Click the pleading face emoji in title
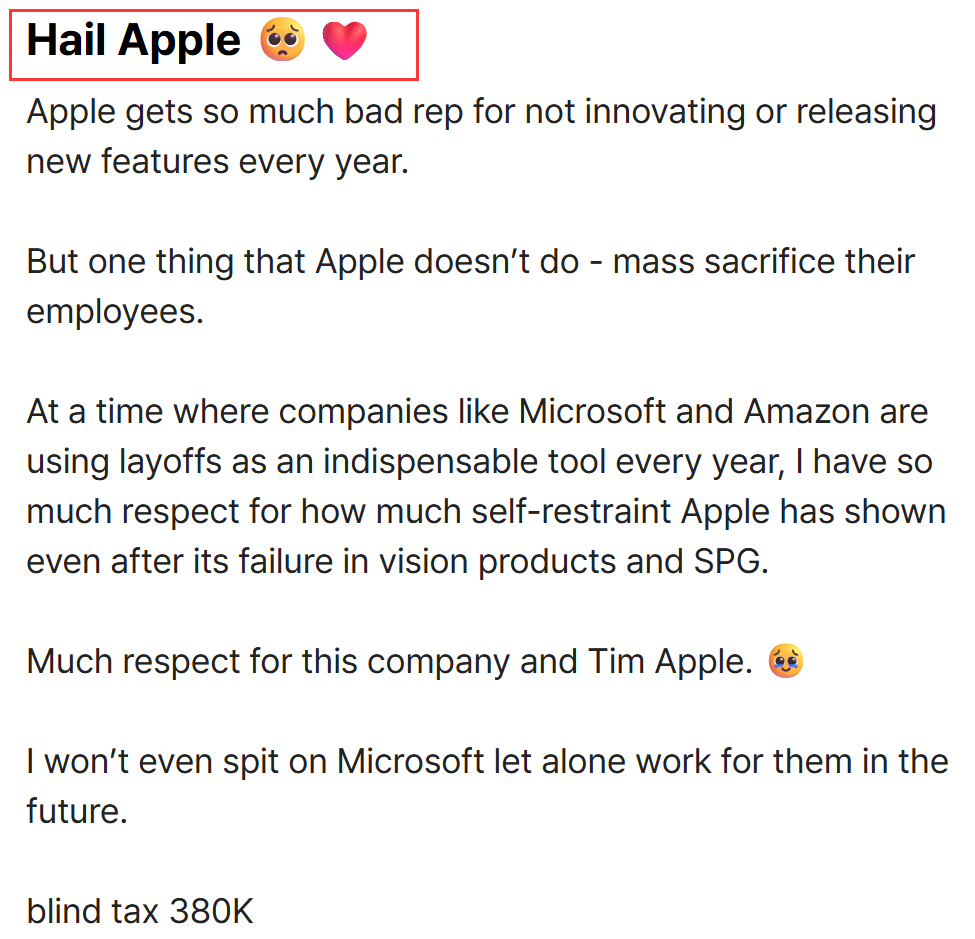975x939 pixels. (x=282, y=40)
